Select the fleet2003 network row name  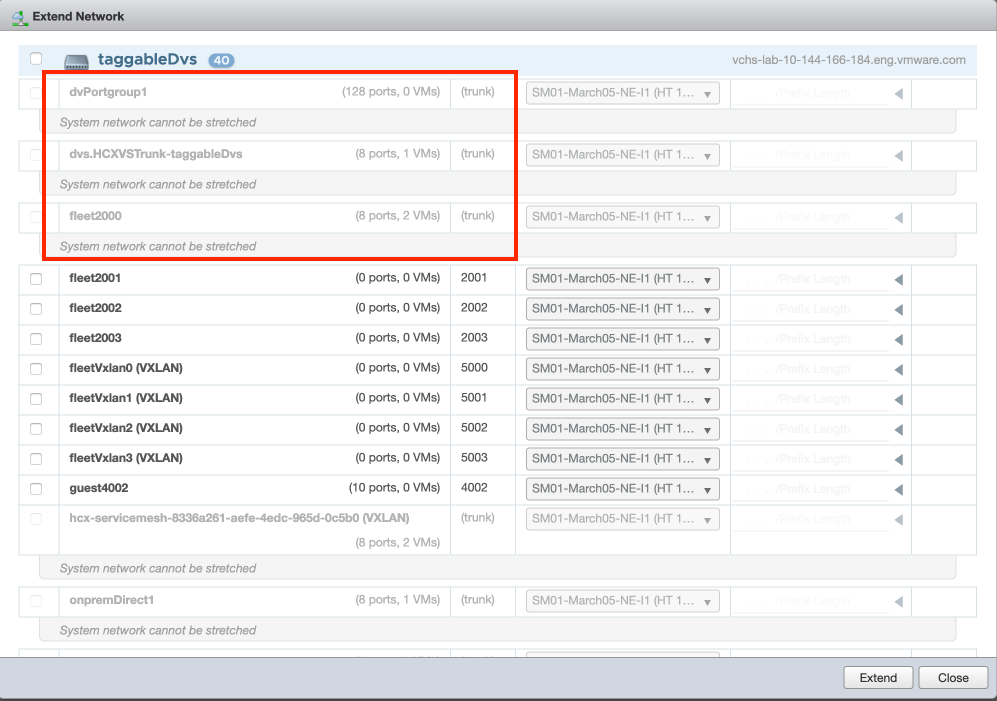pos(95,338)
